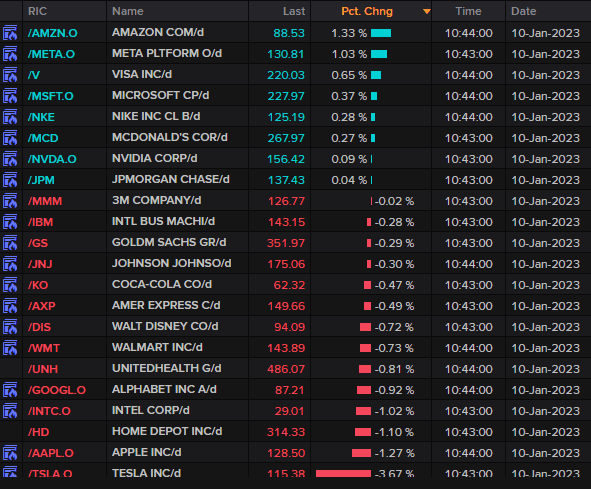591x489 pixels.
Task: Sort by the Last column header
Action: click(294, 11)
